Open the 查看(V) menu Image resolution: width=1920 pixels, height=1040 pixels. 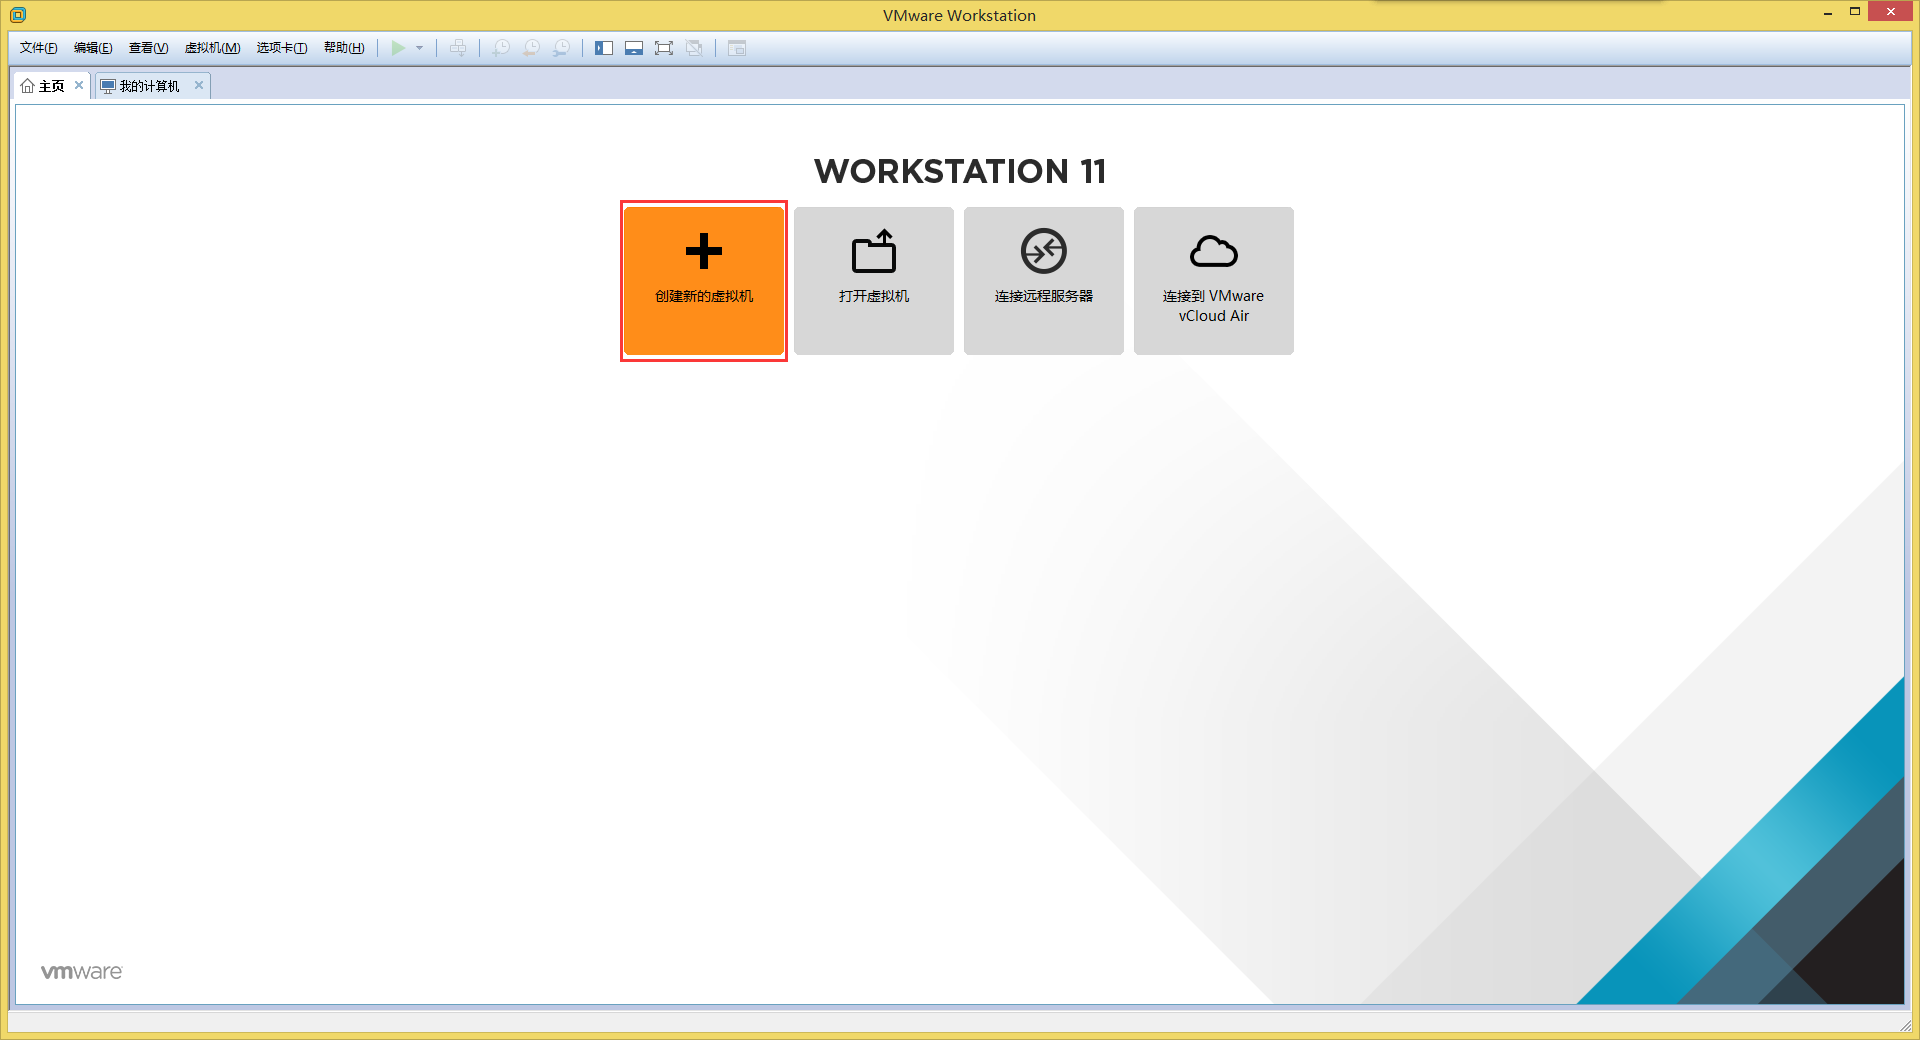(148, 48)
